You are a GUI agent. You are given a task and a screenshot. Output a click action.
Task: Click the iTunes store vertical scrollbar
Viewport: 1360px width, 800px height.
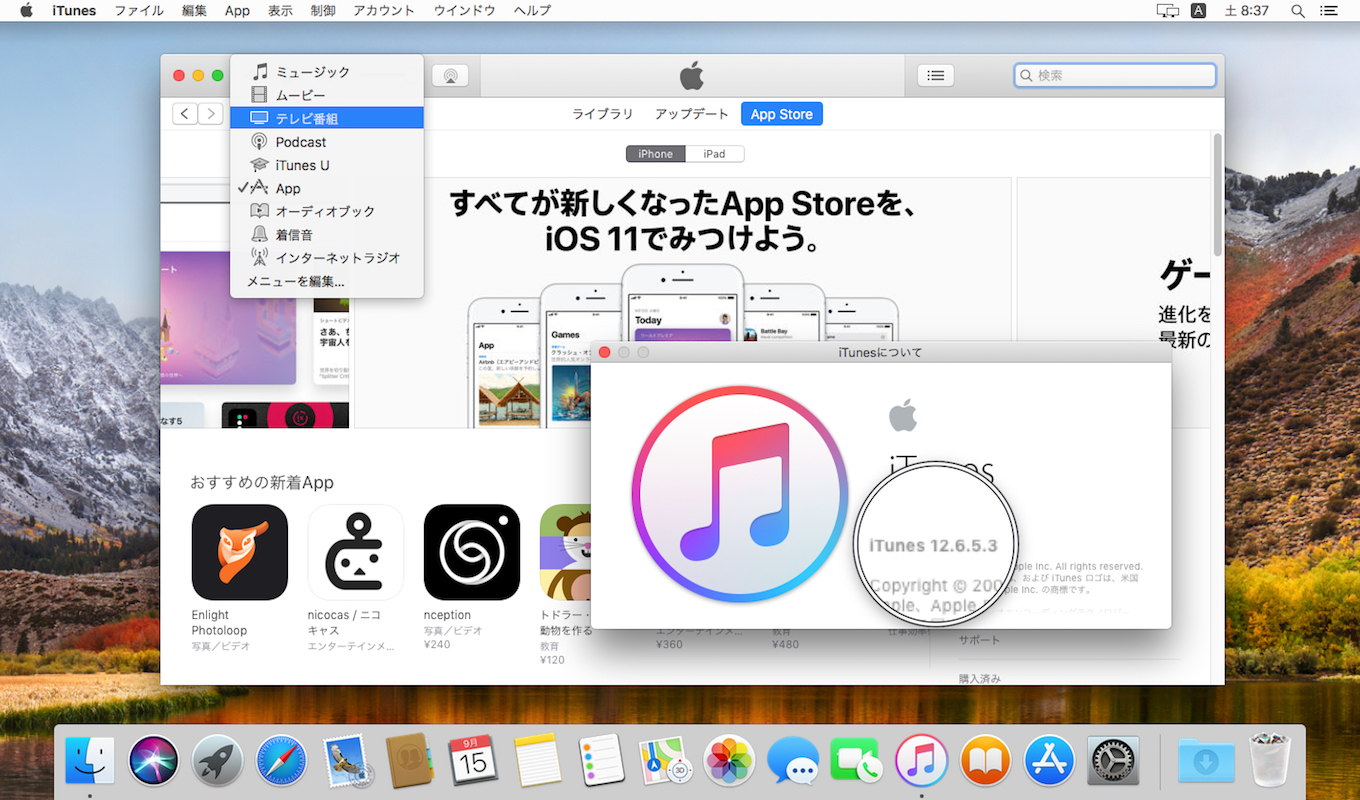click(1217, 195)
